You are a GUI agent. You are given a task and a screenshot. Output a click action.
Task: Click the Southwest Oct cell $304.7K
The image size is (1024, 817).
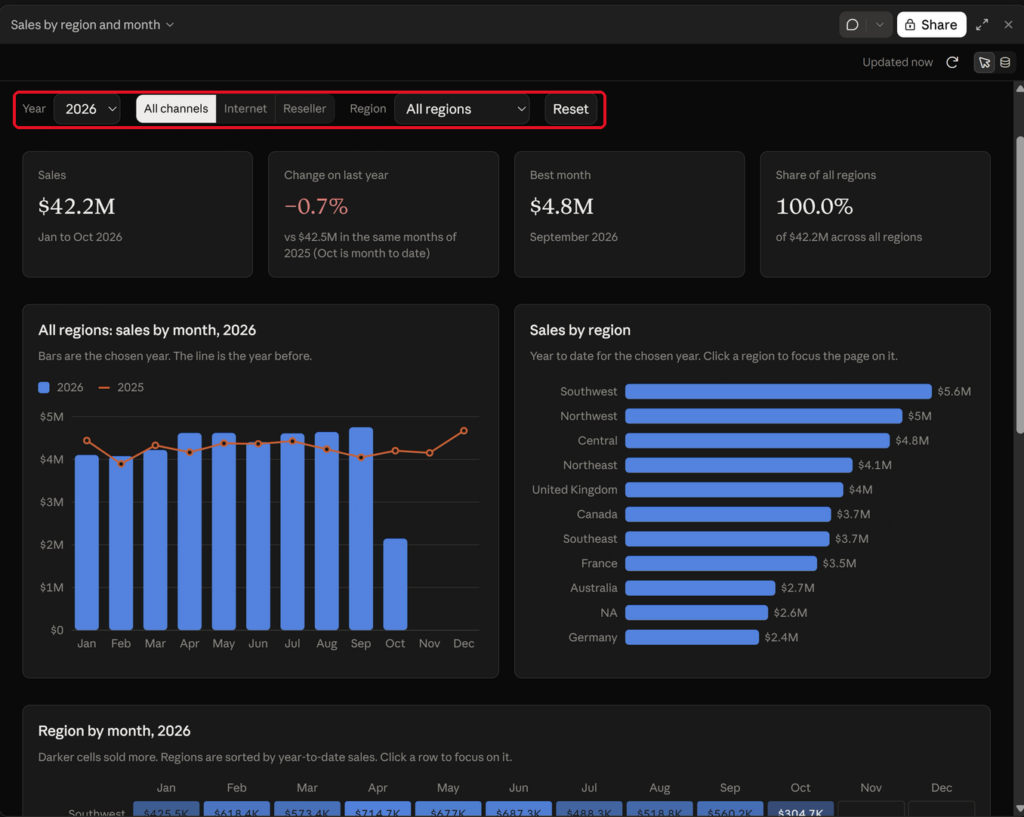pos(801,810)
